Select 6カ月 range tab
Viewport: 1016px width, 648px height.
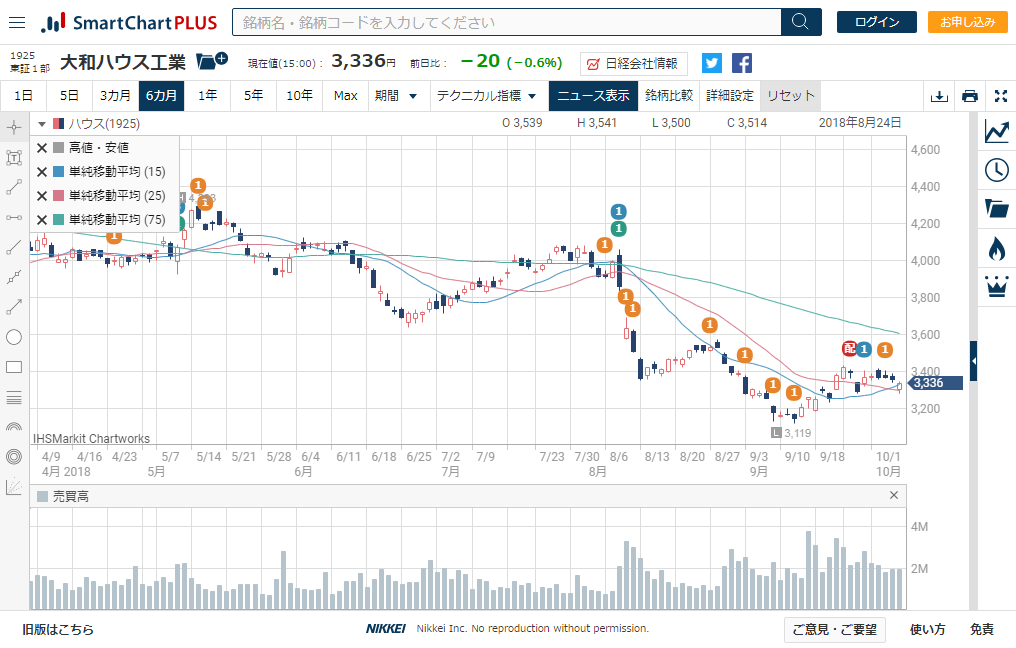(x=161, y=96)
